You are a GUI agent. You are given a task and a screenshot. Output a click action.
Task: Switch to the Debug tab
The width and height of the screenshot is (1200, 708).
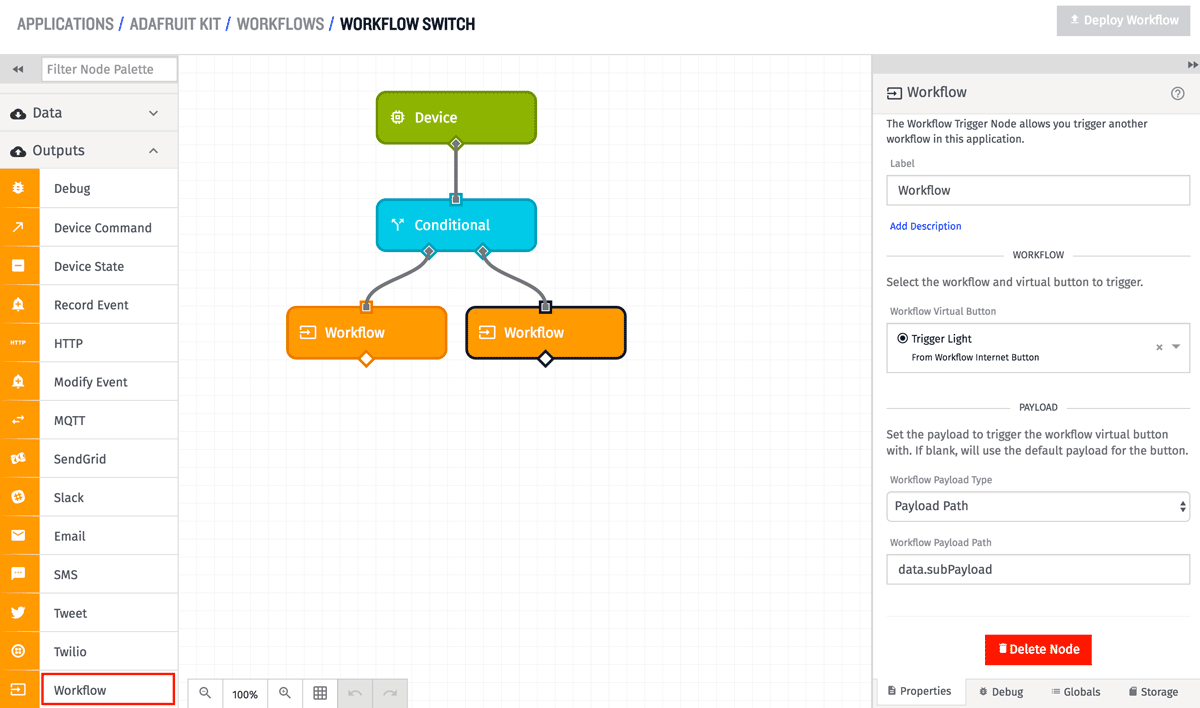coord(1001,692)
